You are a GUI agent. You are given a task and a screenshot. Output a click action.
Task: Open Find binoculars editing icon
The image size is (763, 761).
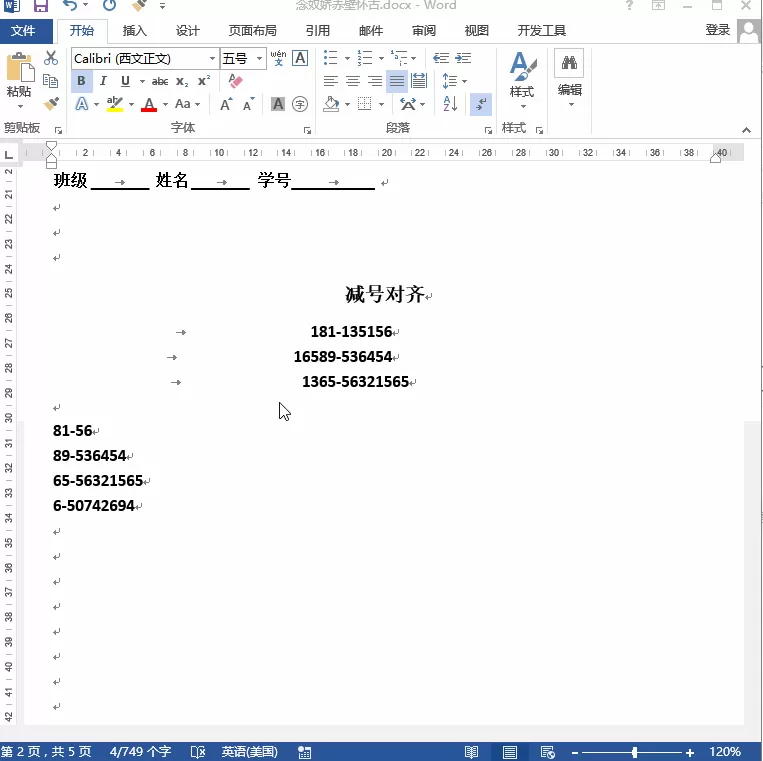coord(569,62)
